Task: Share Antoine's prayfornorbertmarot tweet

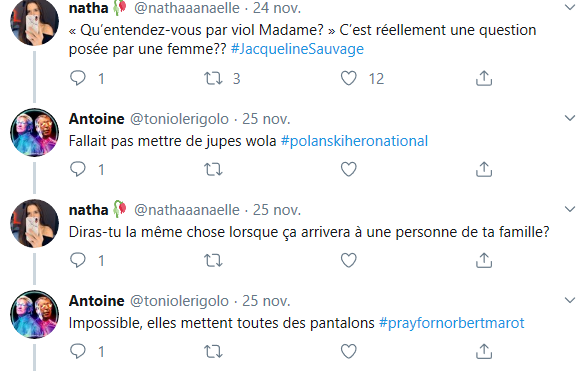Action: pyautogui.click(x=484, y=351)
